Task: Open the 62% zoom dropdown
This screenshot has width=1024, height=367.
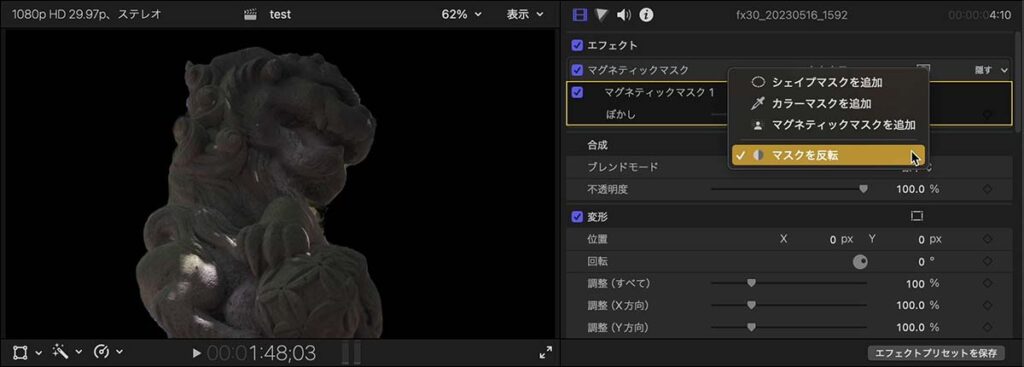Action: point(462,14)
